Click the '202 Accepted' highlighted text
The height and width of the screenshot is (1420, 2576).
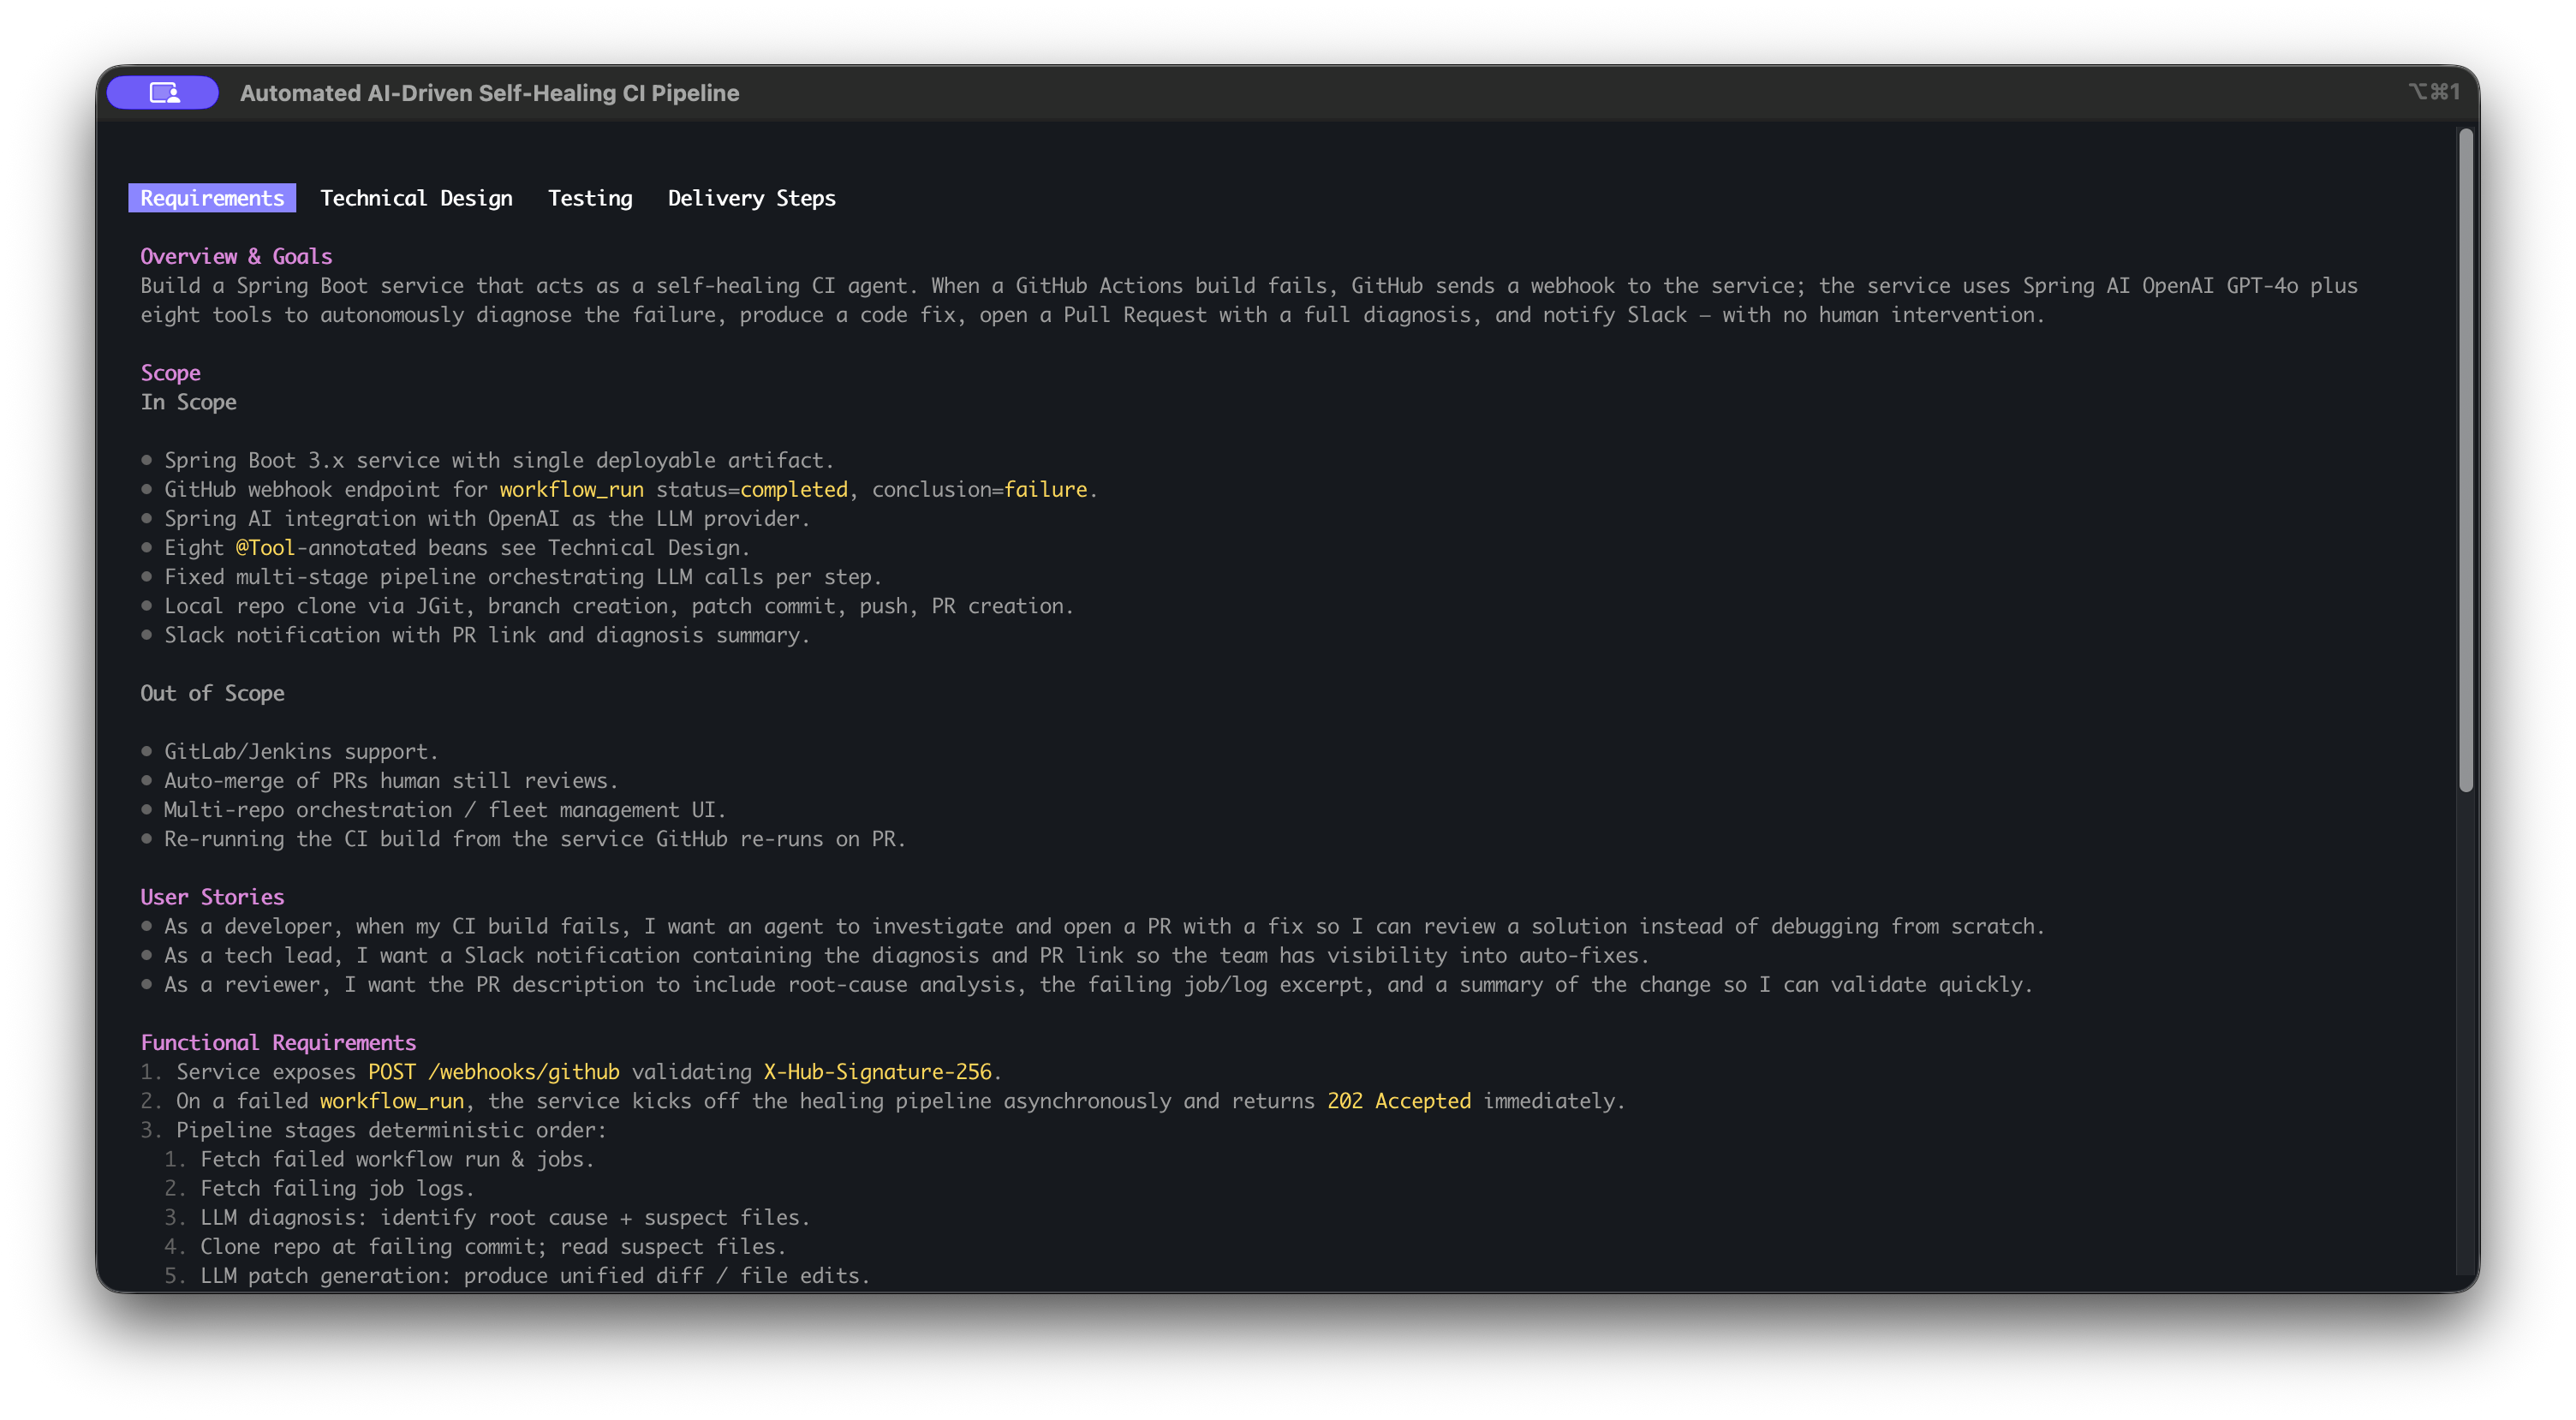1399,1101
